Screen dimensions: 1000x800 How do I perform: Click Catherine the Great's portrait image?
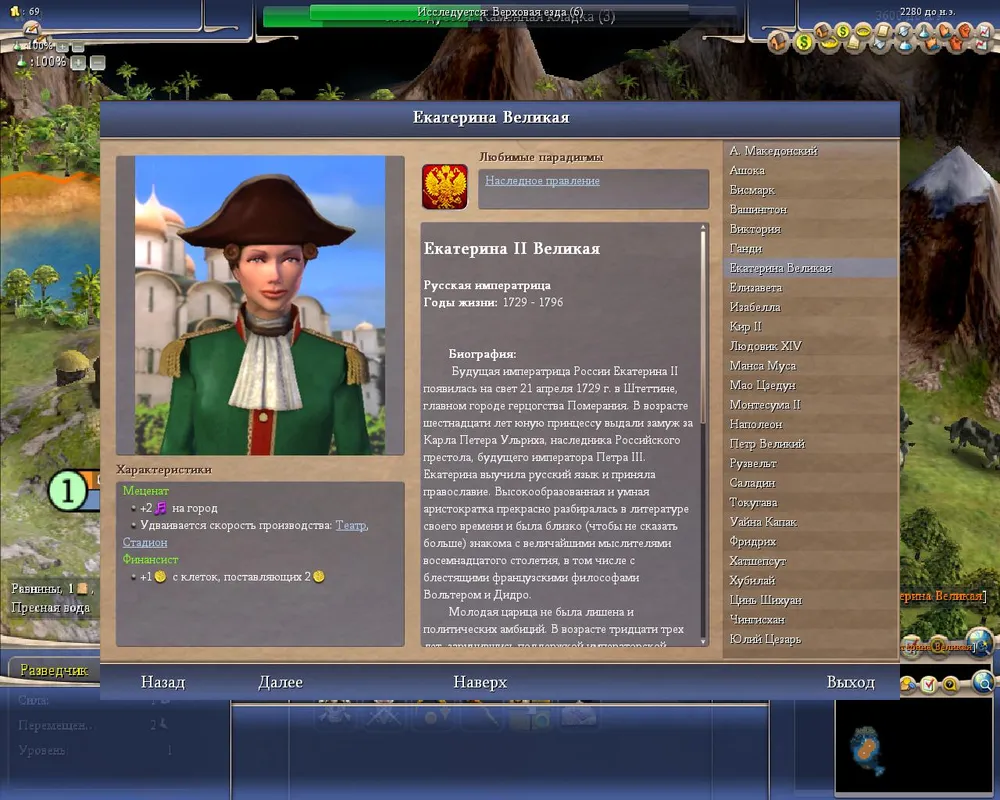(x=260, y=305)
